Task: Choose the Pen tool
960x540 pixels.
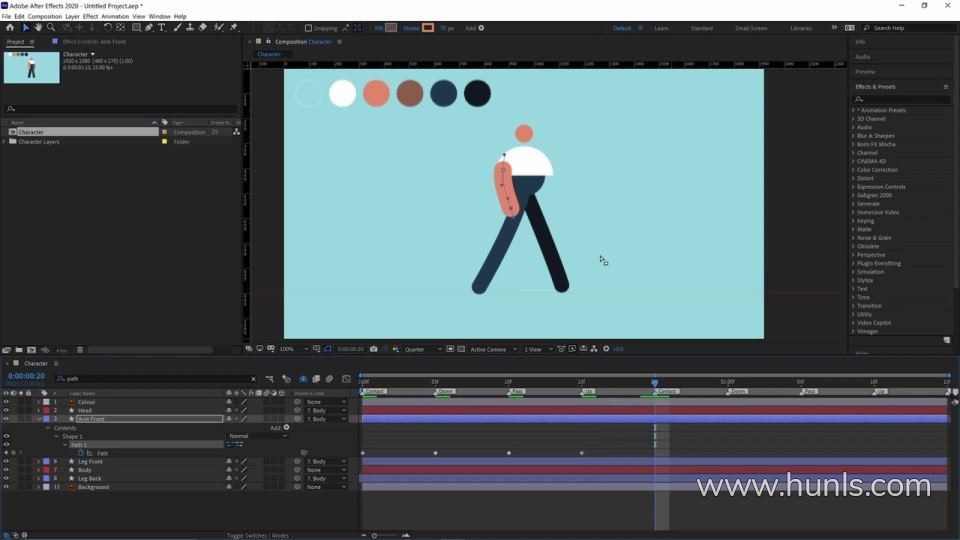Action: pos(148,28)
